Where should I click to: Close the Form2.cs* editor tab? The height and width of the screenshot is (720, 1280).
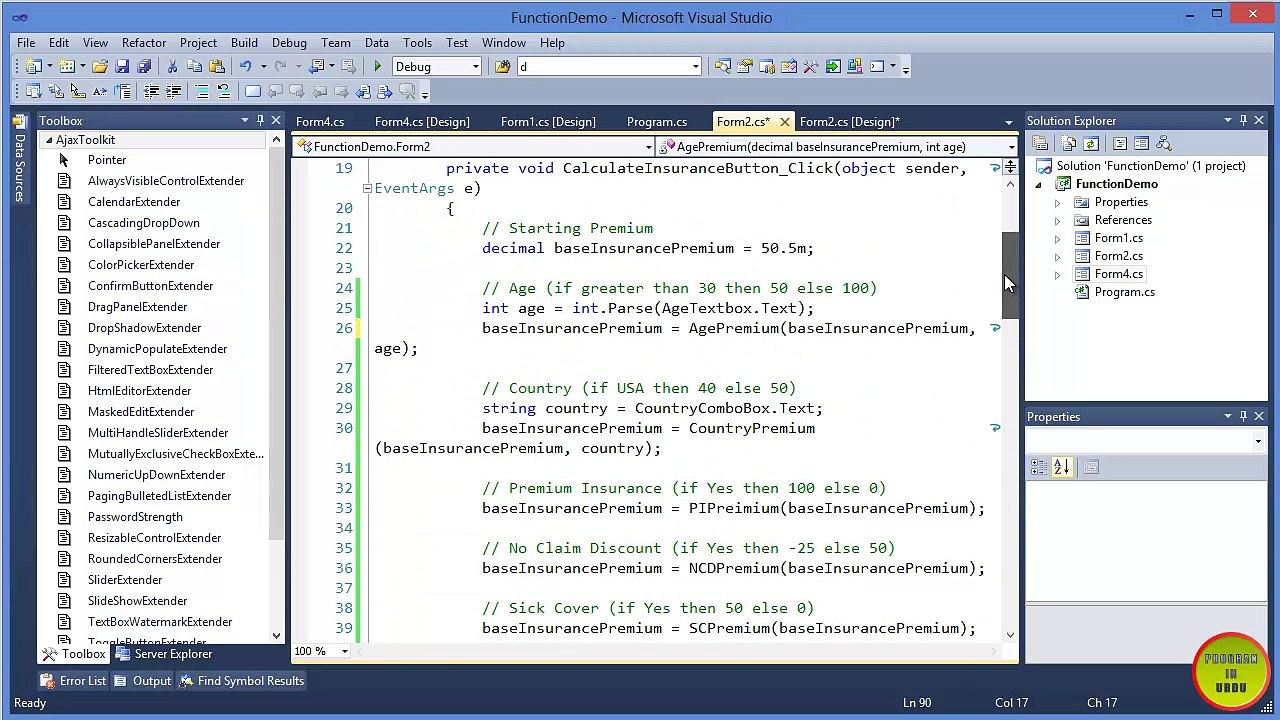[x=784, y=121]
